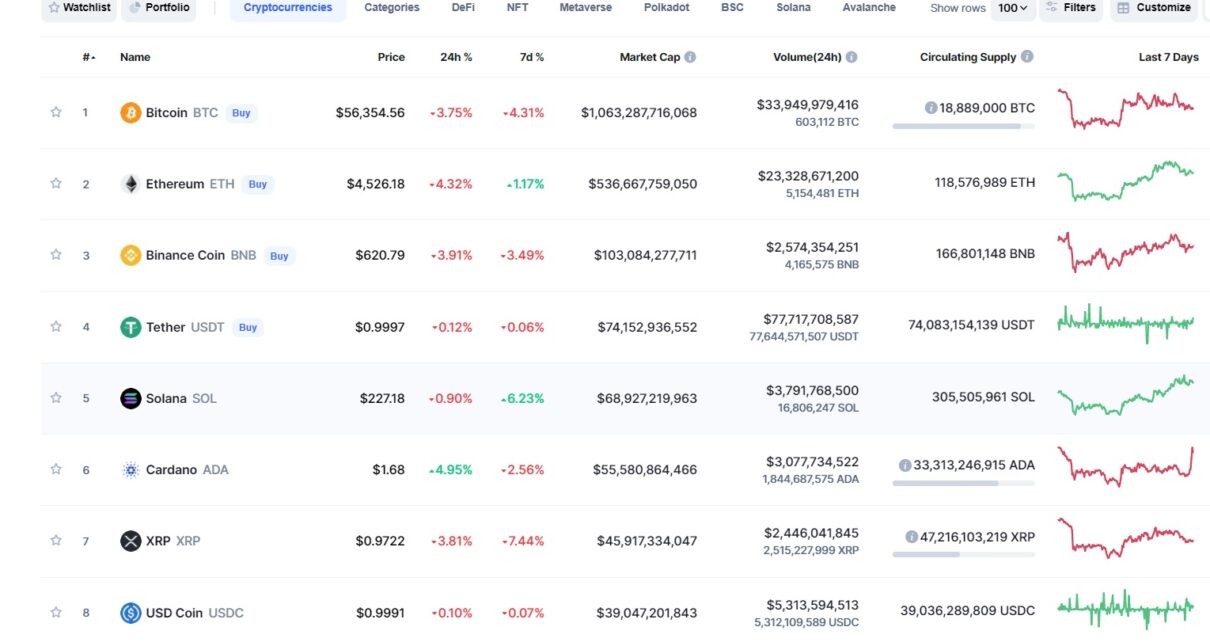The width and height of the screenshot is (1210, 642).
Task: Sort by the 24h % column header
Action: coord(456,57)
